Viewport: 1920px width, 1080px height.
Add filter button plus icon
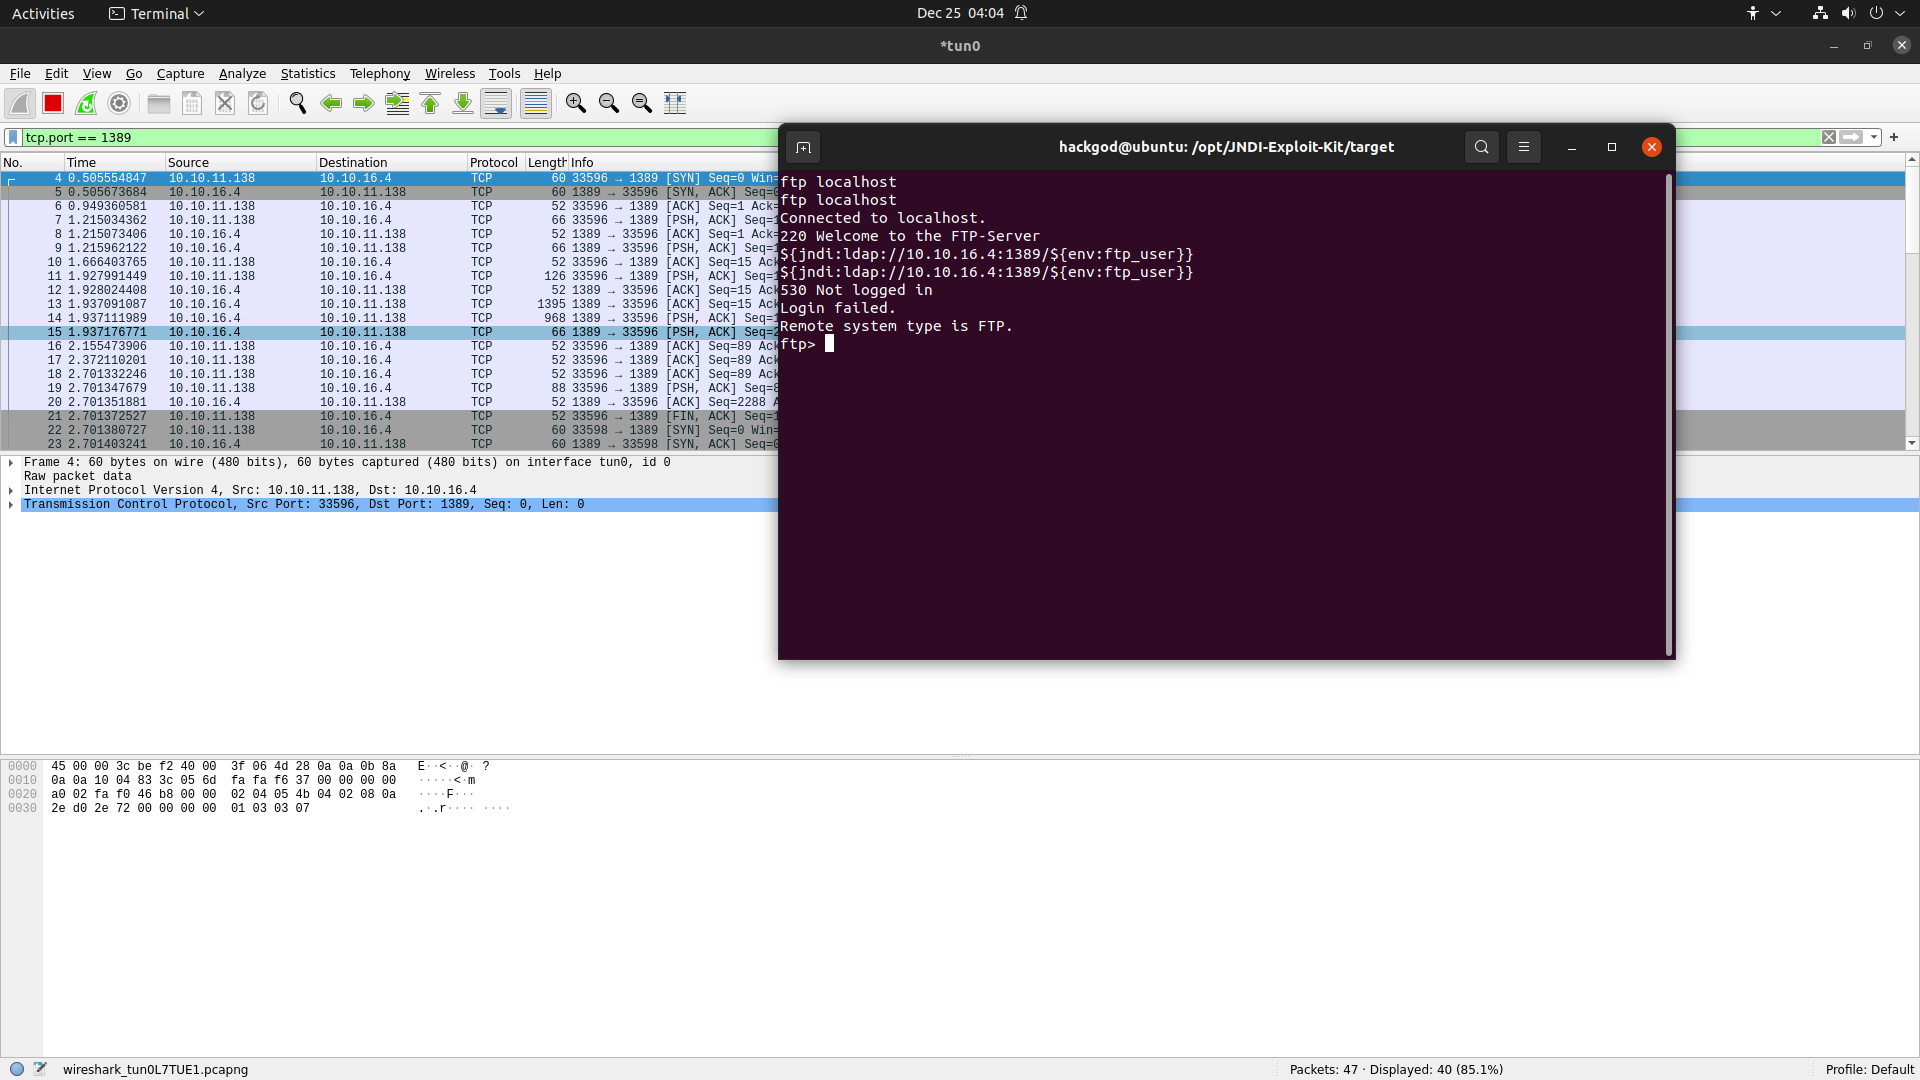click(1894, 137)
